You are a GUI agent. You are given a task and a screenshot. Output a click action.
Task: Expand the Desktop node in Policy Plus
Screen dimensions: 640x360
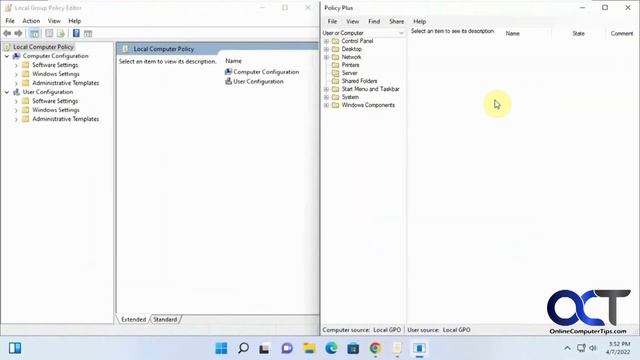[326, 49]
